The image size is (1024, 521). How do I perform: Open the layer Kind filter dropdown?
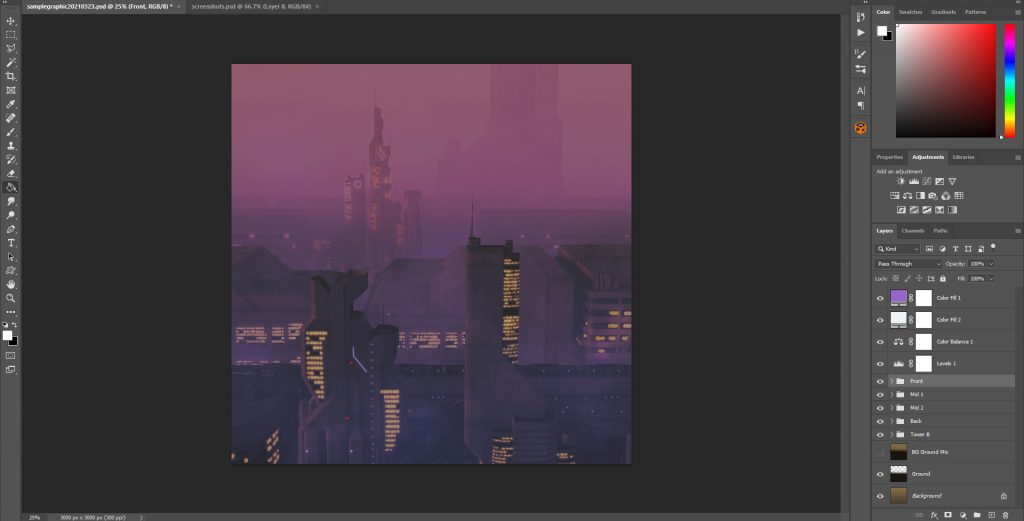point(898,249)
